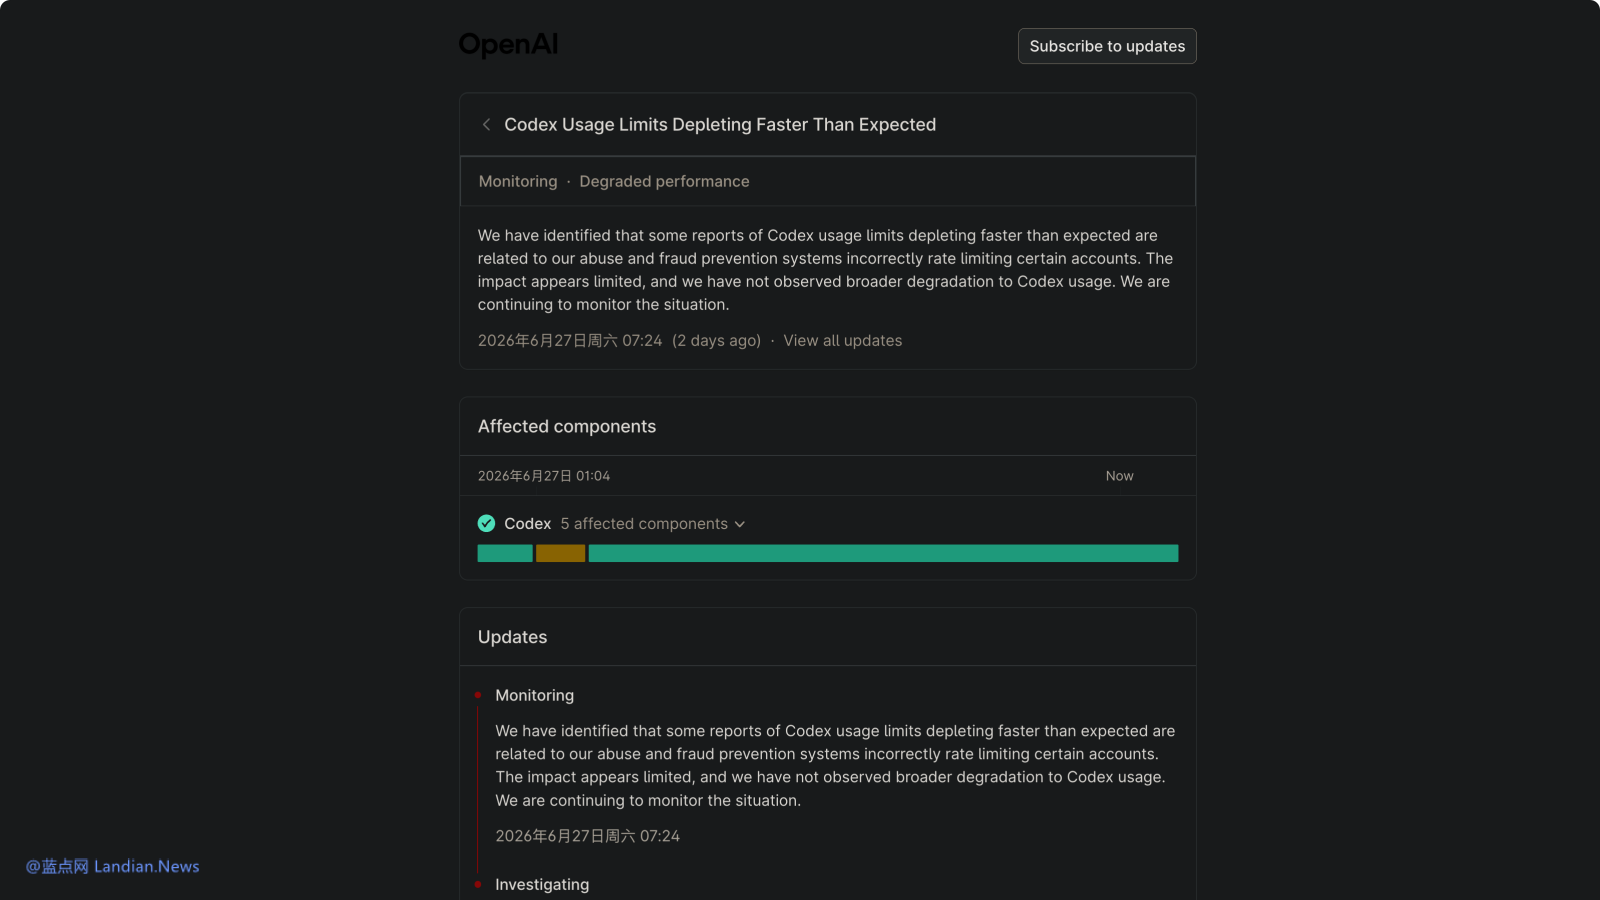
Task: Click the (2 days ago) relative time
Action: click(x=716, y=341)
